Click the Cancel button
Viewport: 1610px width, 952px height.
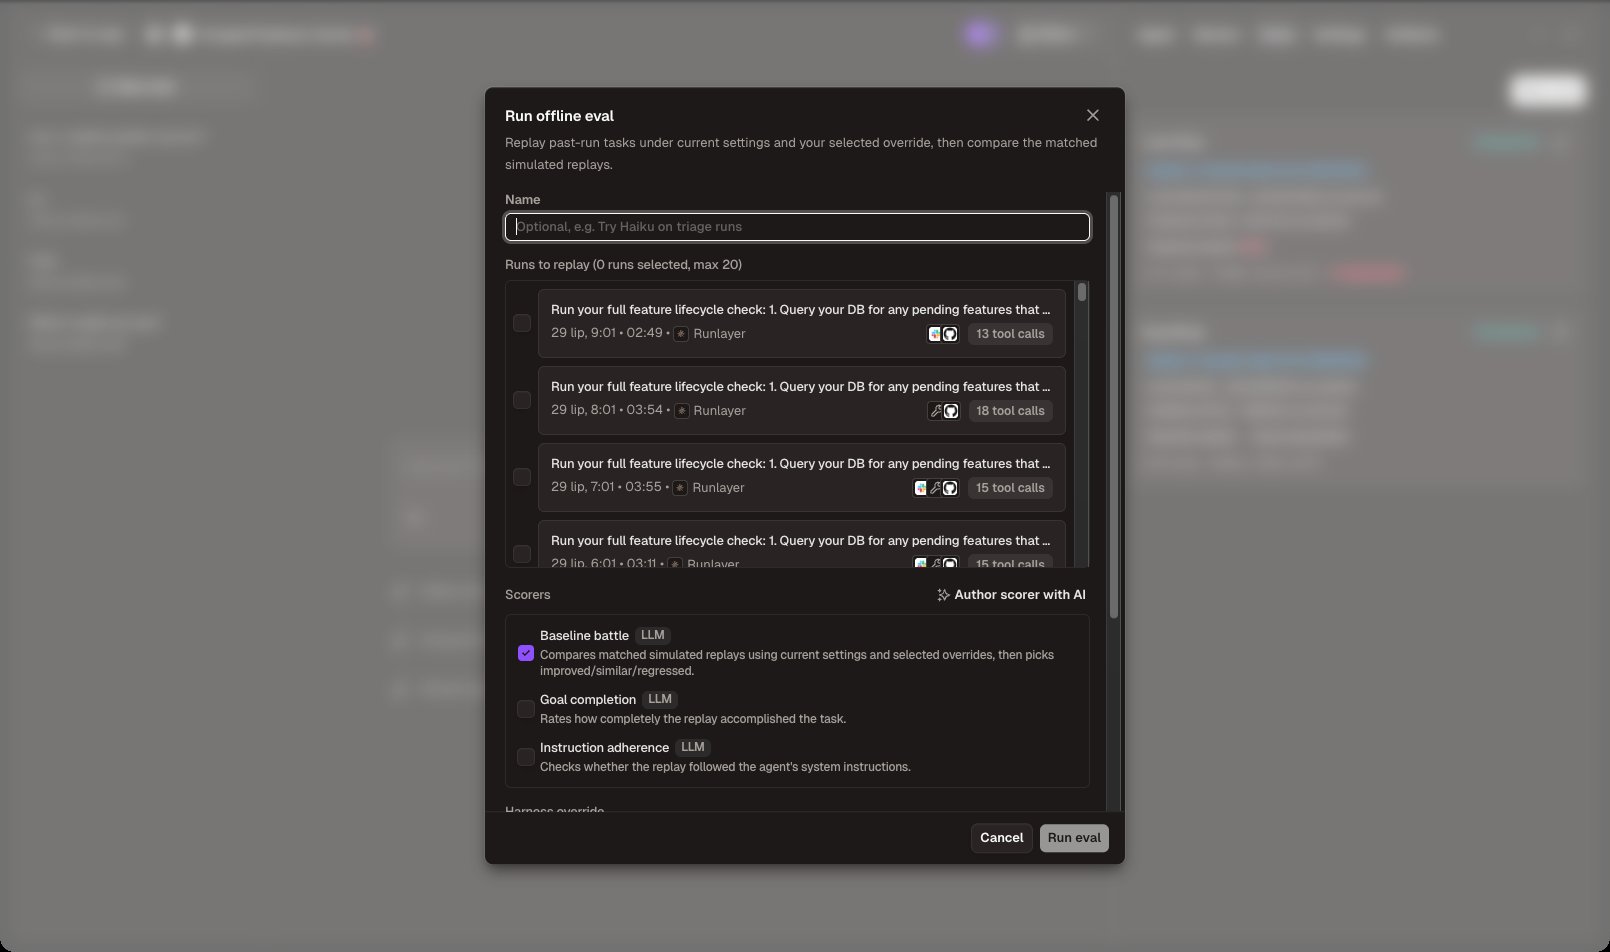click(1002, 838)
